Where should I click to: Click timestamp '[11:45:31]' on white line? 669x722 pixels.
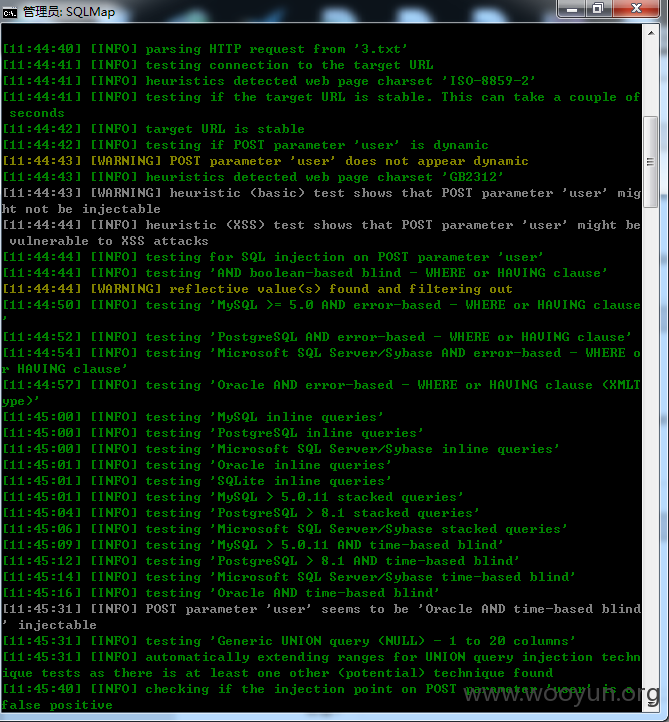pos(42,609)
